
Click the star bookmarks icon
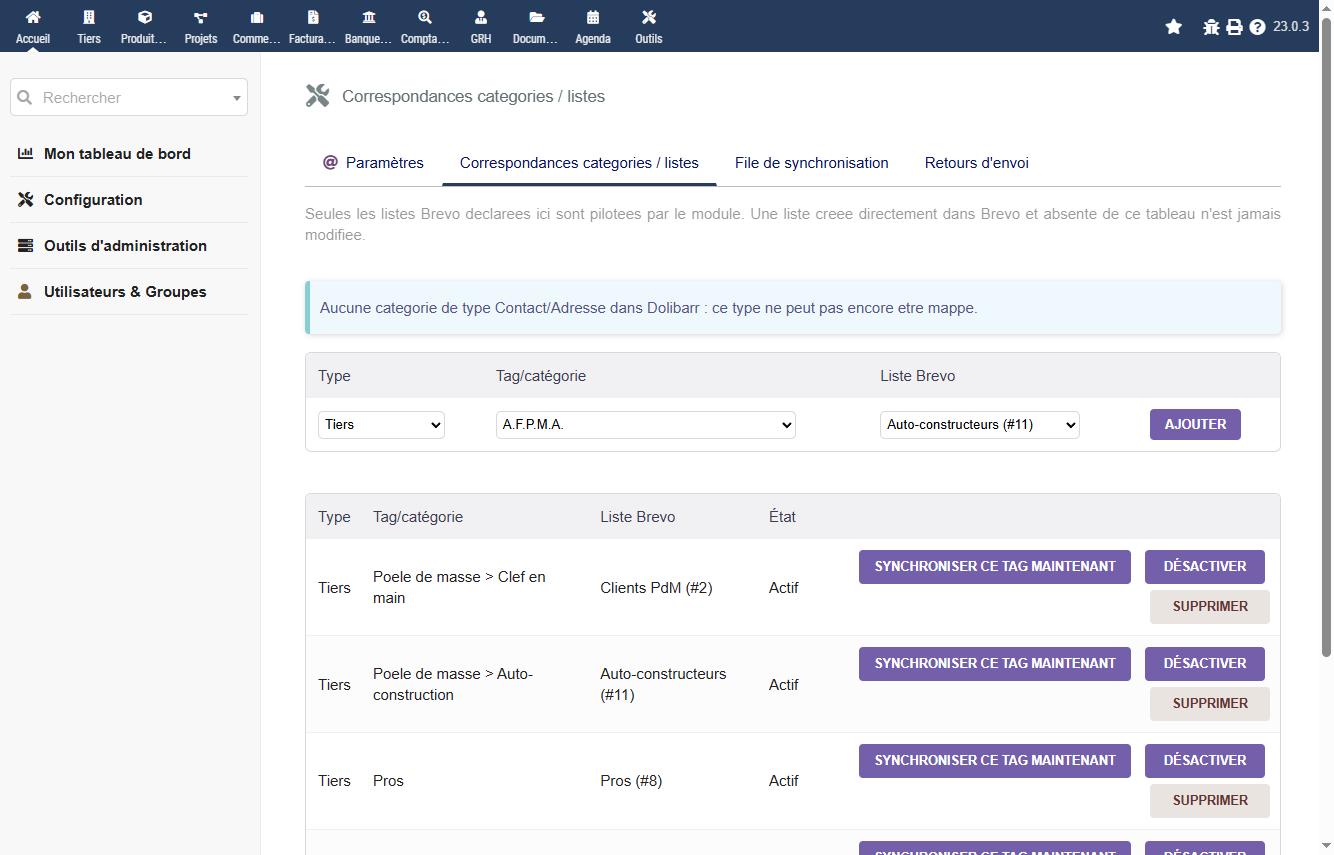1174,27
